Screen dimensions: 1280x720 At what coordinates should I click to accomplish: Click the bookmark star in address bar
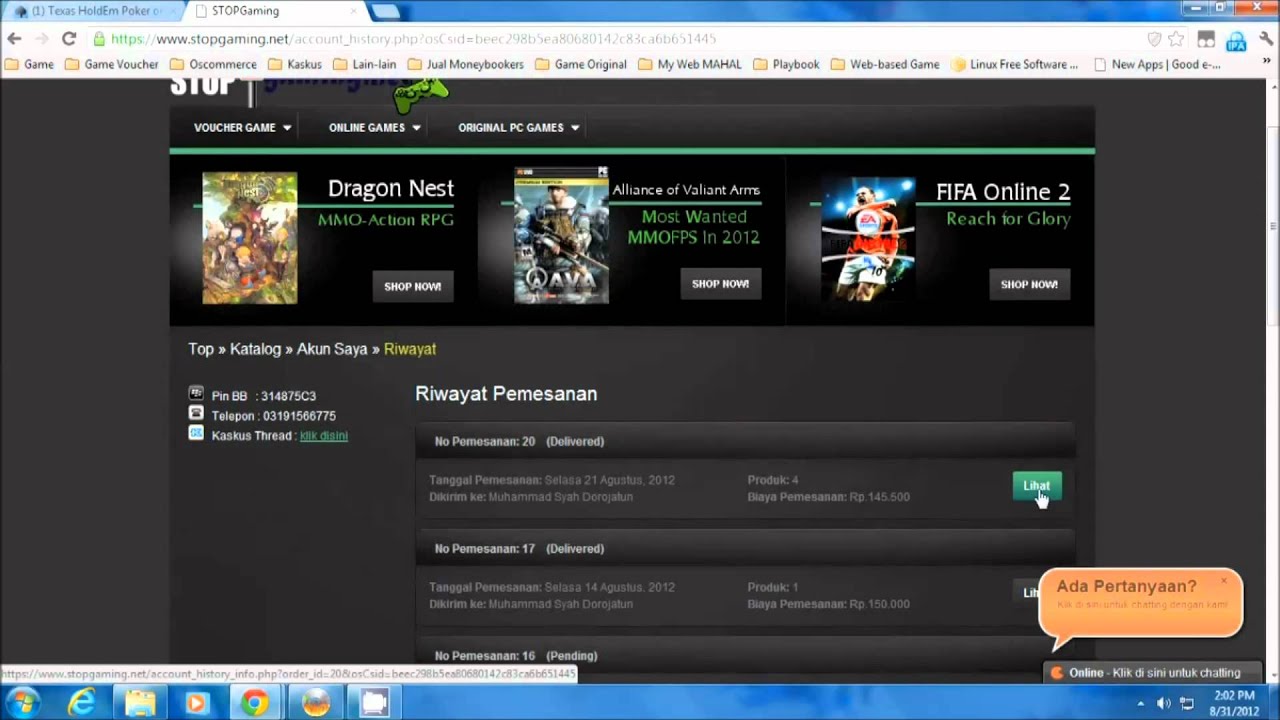click(x=1176, y=39)
